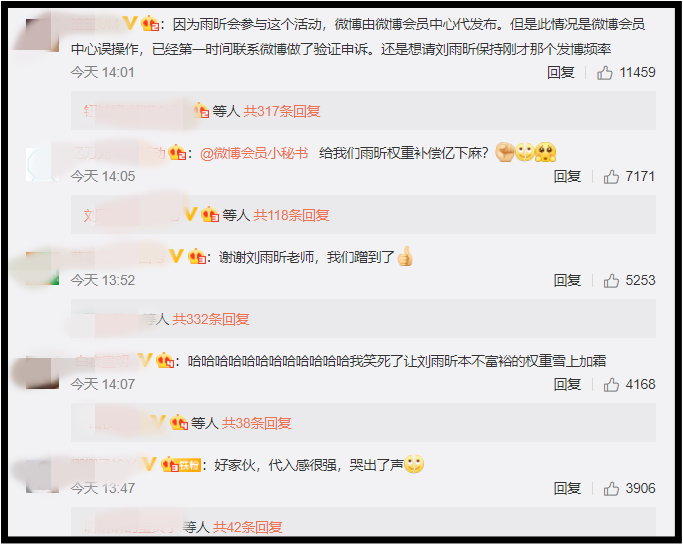
Task: Click 回复 on the 14:05 comment
Action: pyautogui.click(x=568, y=176)
